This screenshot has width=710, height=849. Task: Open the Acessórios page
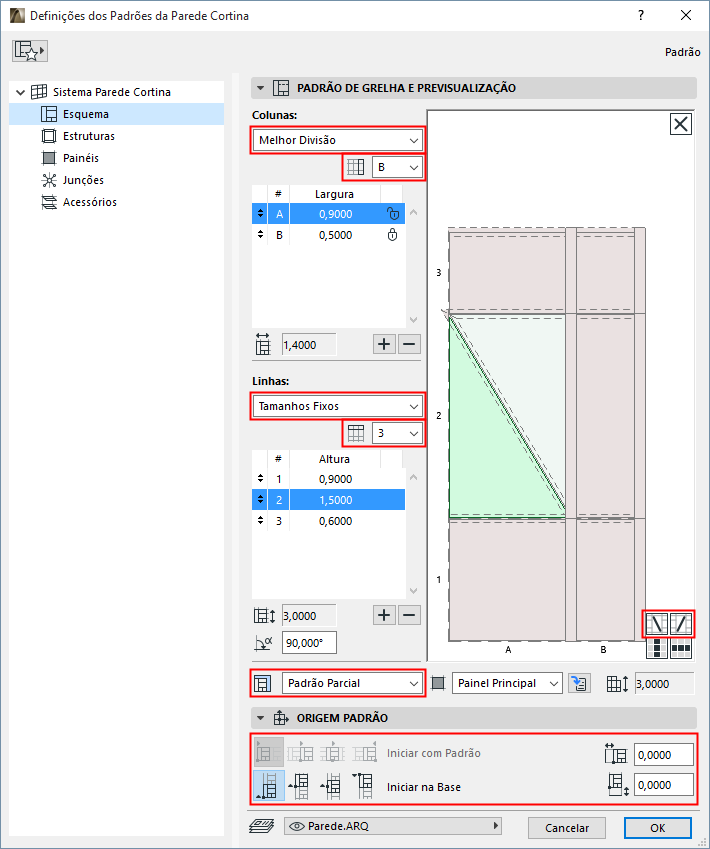(x=89, y=202)
